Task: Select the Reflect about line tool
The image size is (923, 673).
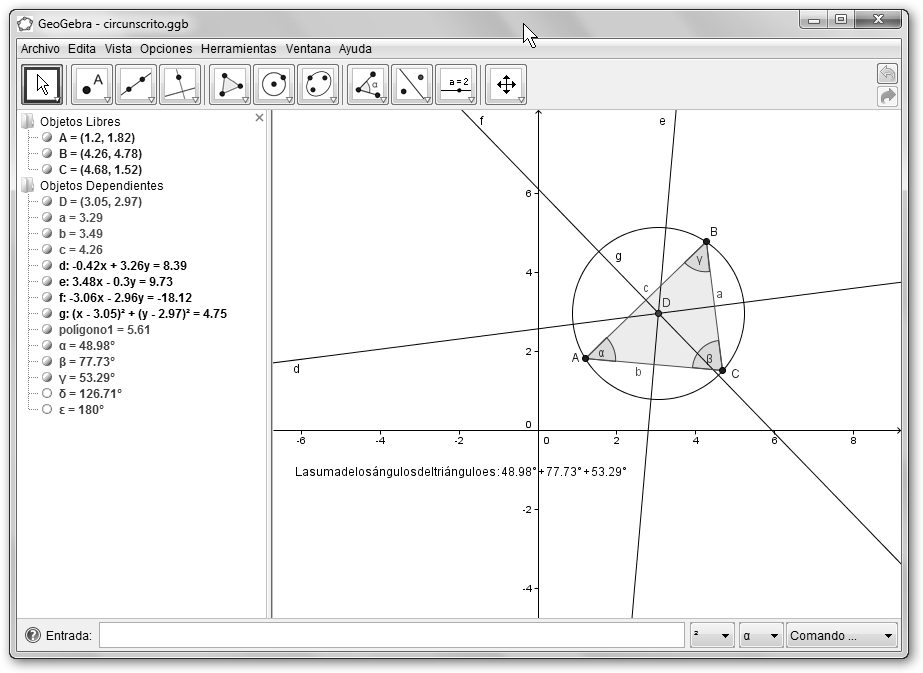Action: pyautogui.click(x=411, y=85)
